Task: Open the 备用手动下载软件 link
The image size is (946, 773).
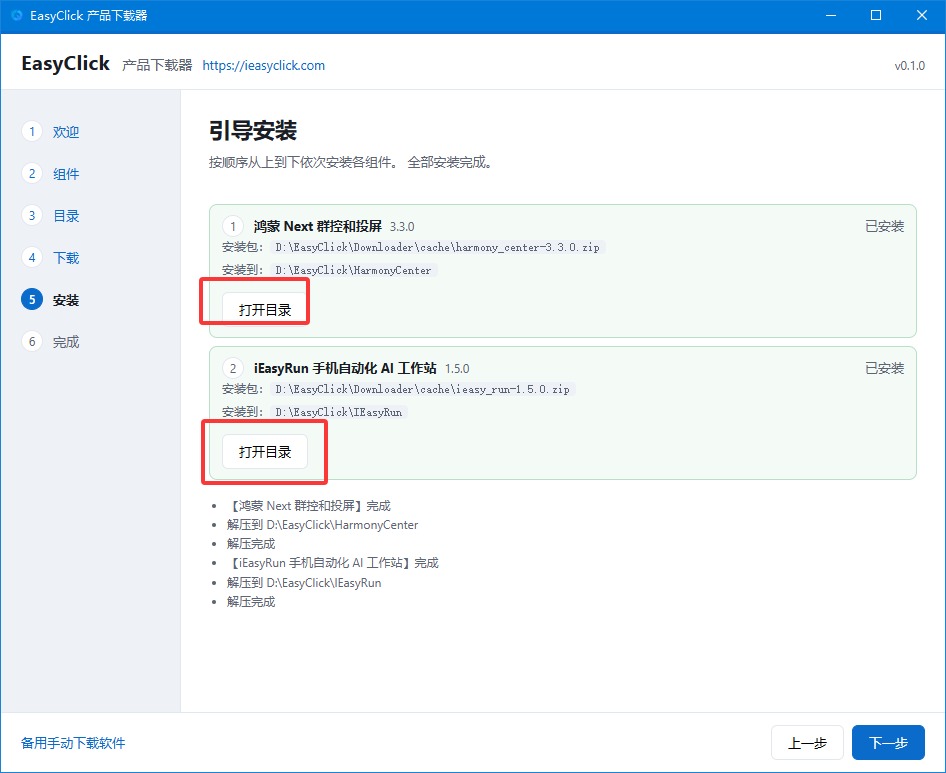Action: pos(73,743)
